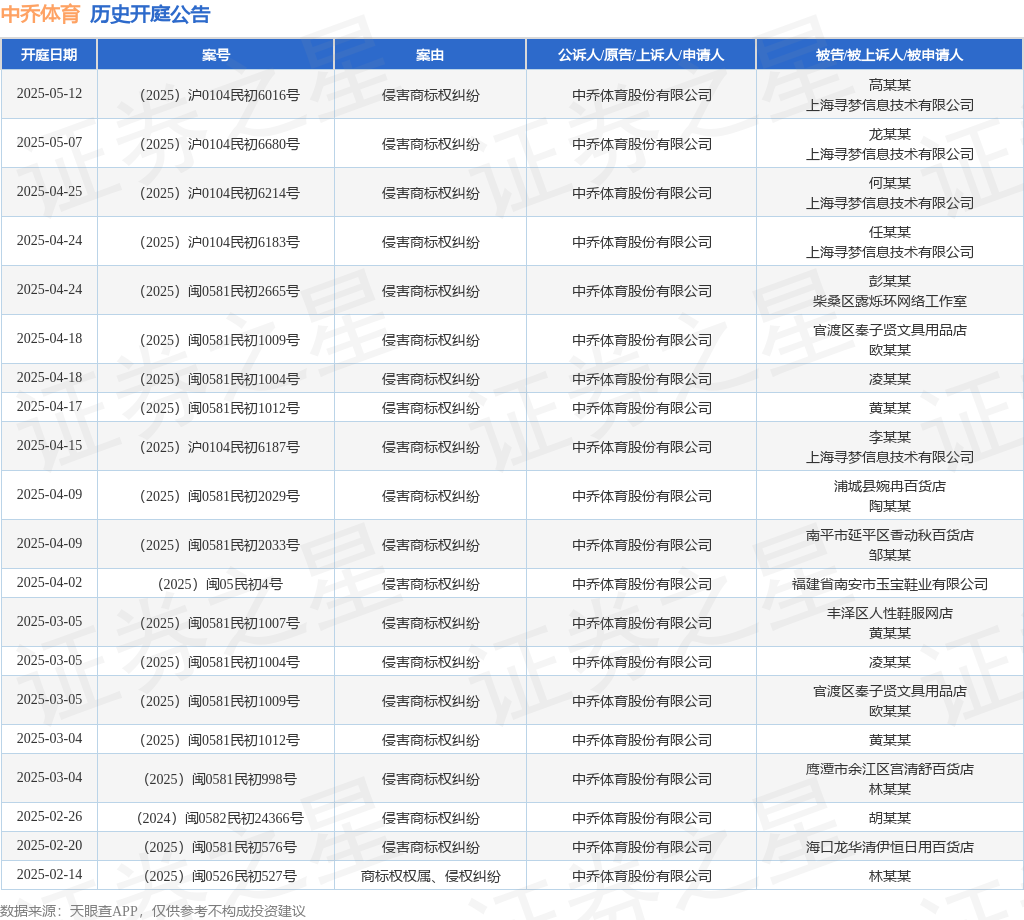Screen dimensions: 1024x920
Task: Click defendant name 胡某某
Action: [x=889, y=818]
